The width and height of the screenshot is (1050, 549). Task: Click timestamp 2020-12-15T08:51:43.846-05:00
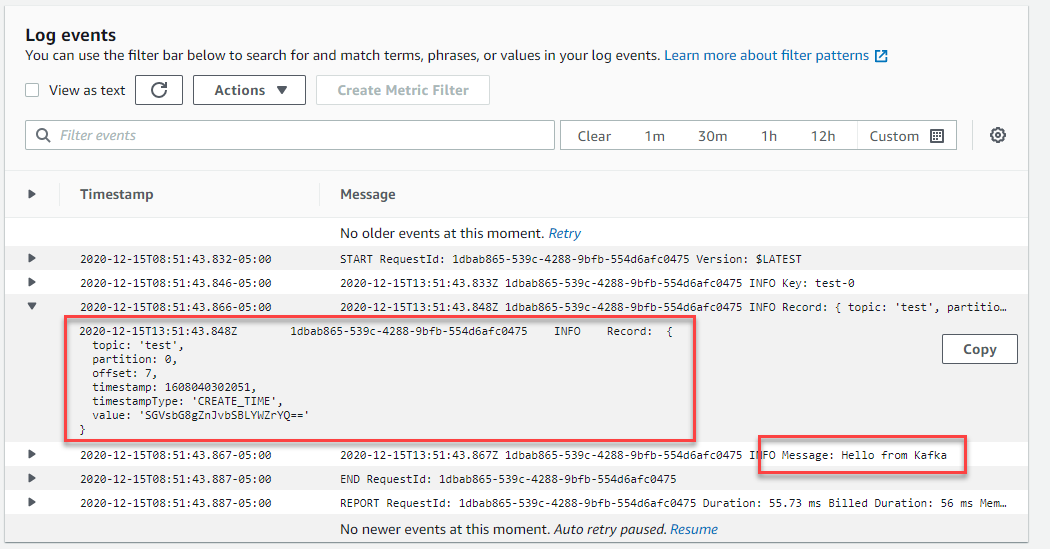coord(175,283)
